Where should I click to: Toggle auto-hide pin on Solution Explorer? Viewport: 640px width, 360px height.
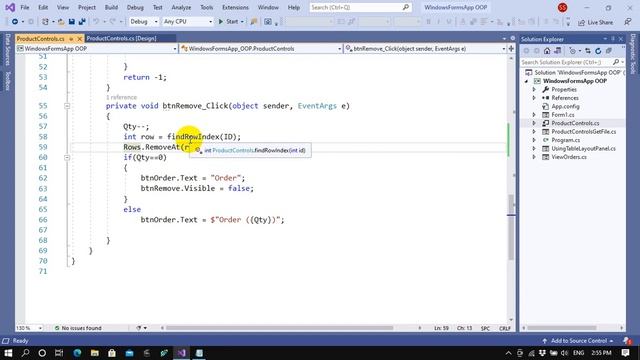613,39
